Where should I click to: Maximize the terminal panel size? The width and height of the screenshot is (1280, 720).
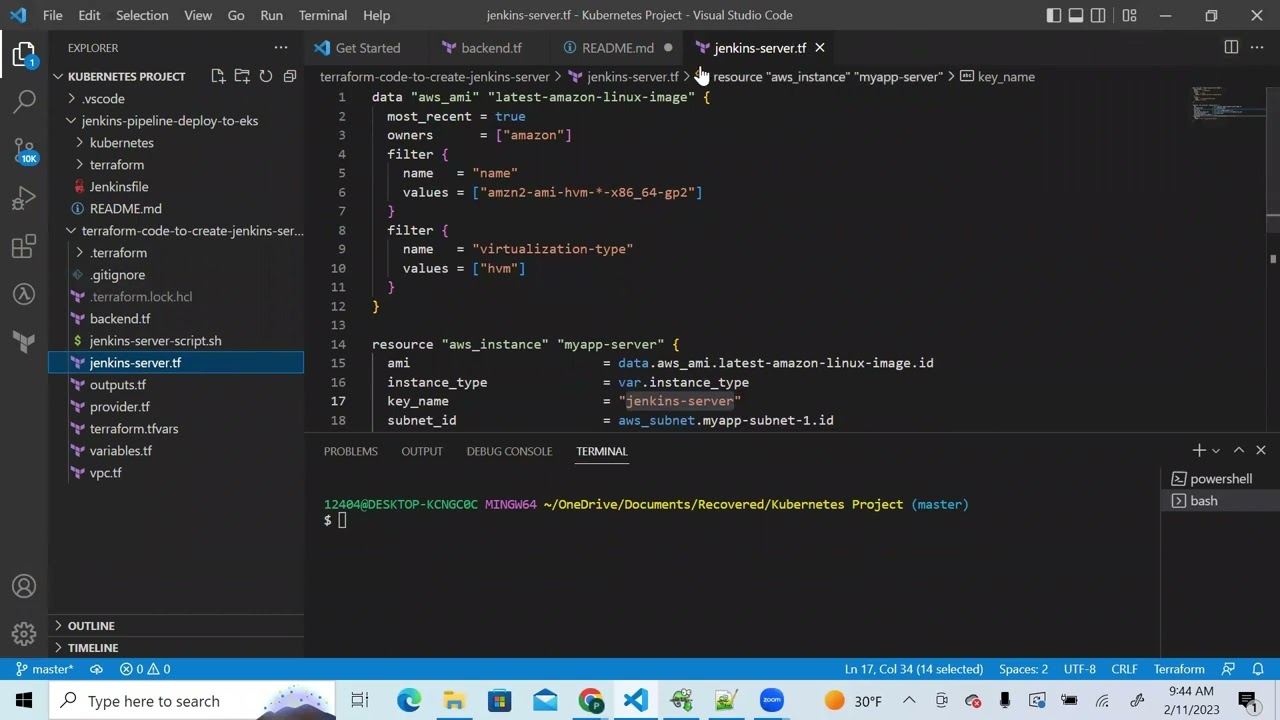[1238, 451]
